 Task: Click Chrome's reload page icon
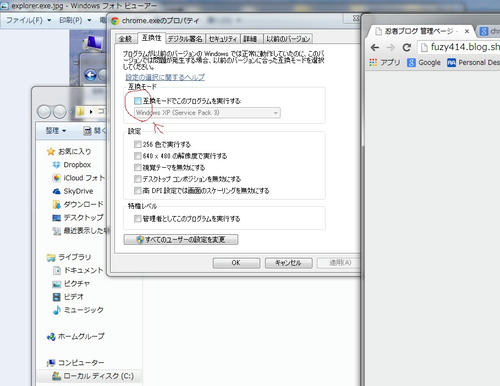coord(406,48)
